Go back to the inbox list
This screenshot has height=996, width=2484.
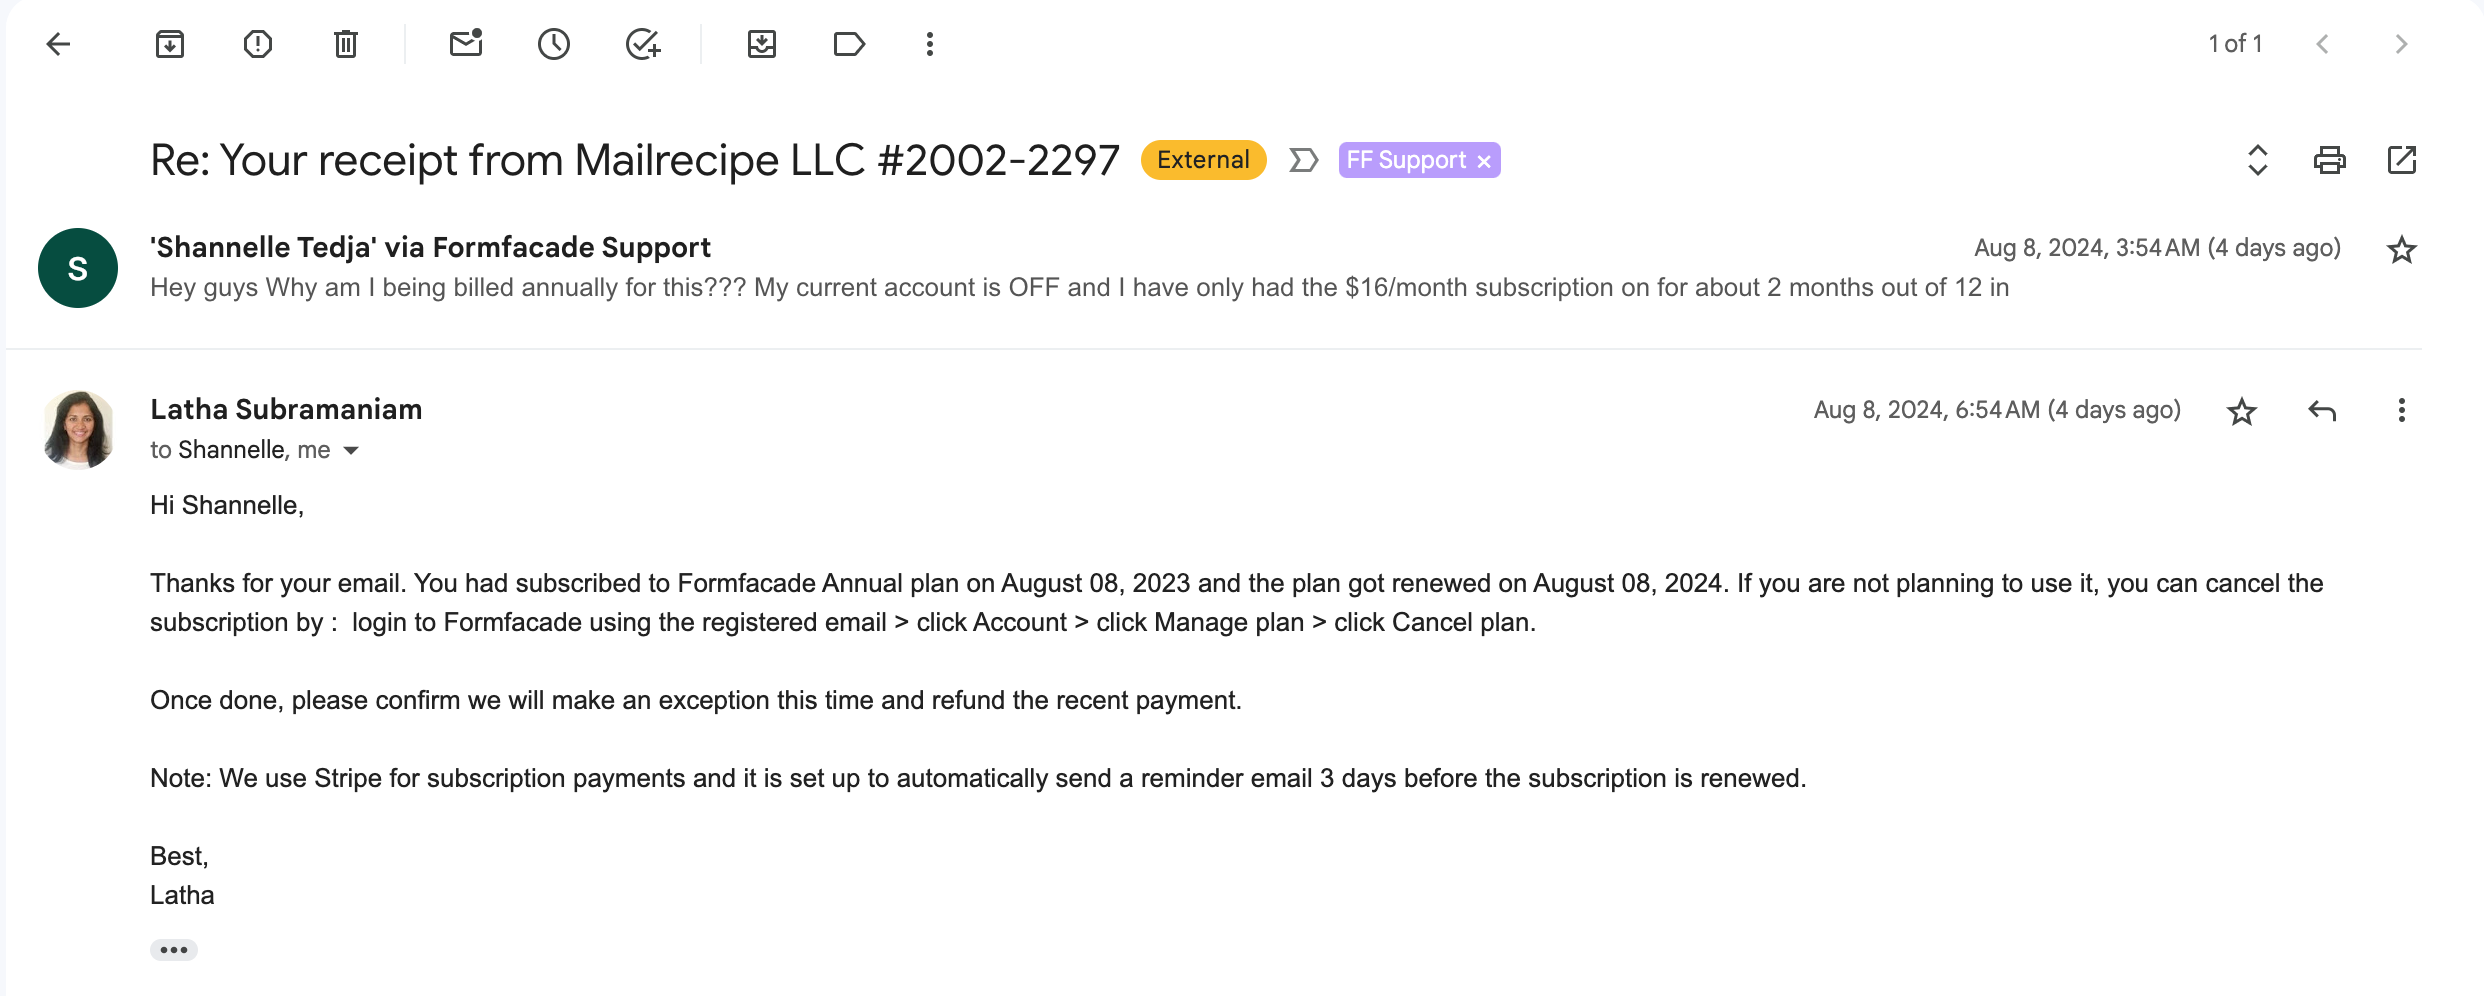59,44
